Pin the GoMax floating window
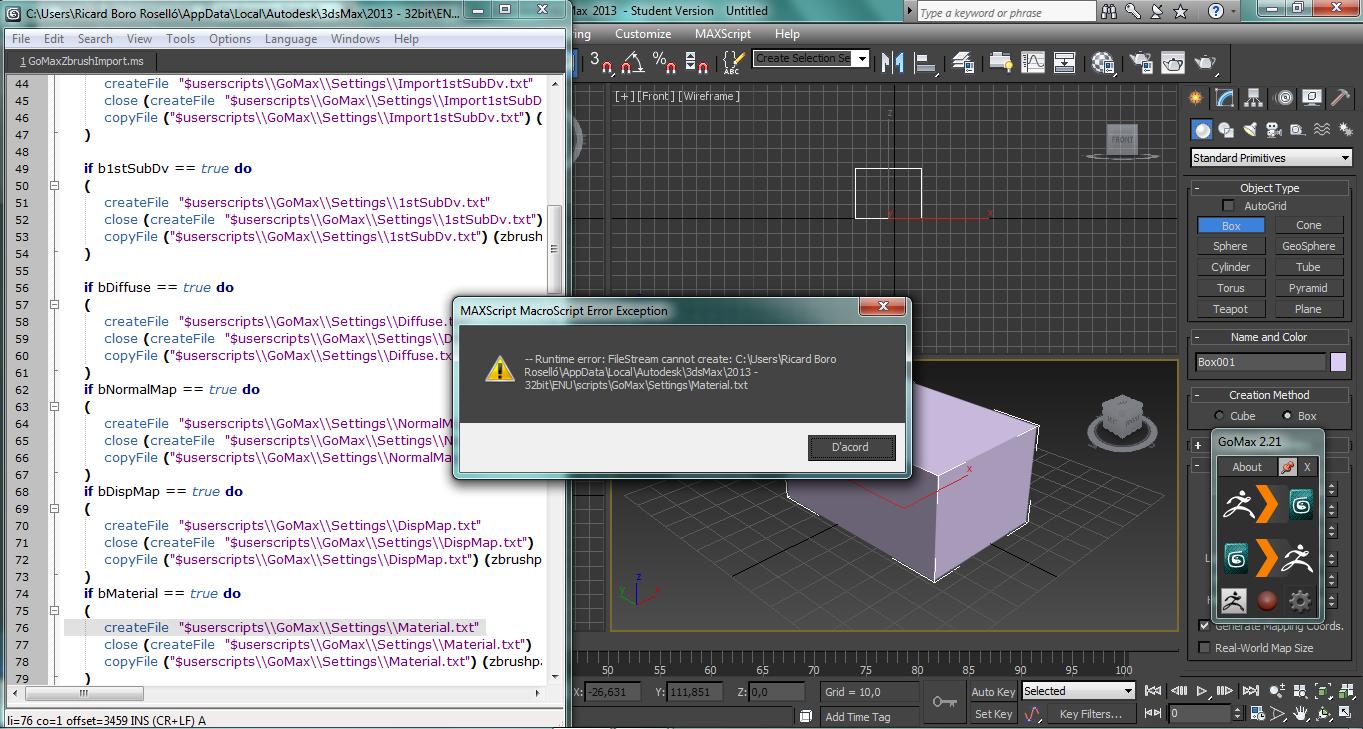This screenshot has width=1363, height=729. [1287, 467]
